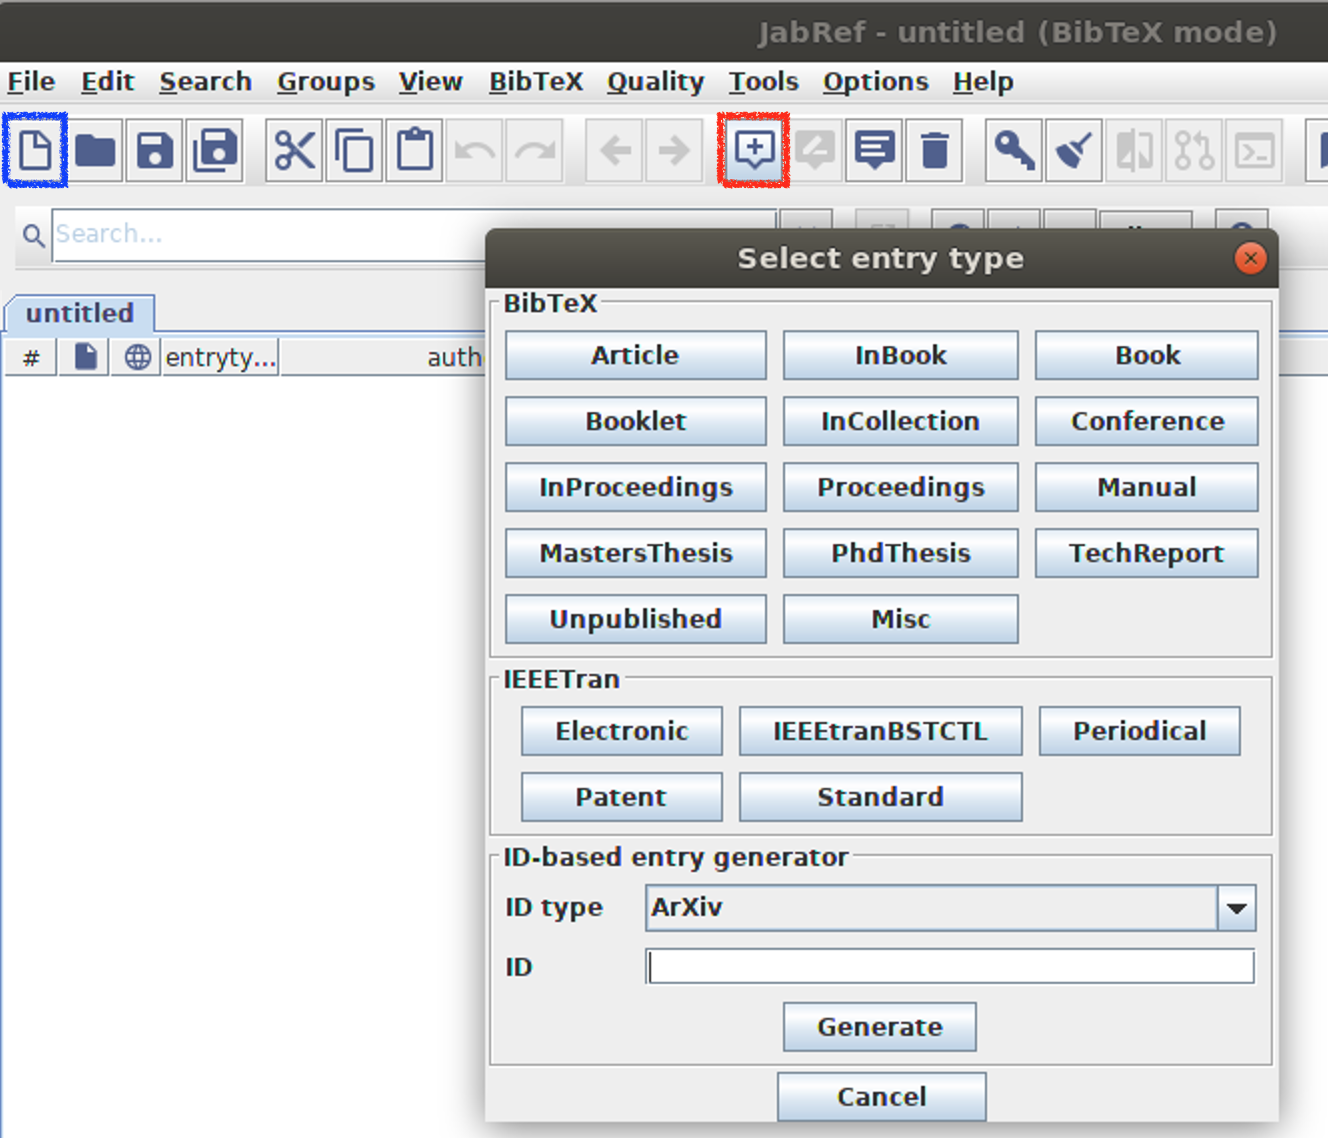
Task: Select the InCollection entry type
Action: click(901, 421)
